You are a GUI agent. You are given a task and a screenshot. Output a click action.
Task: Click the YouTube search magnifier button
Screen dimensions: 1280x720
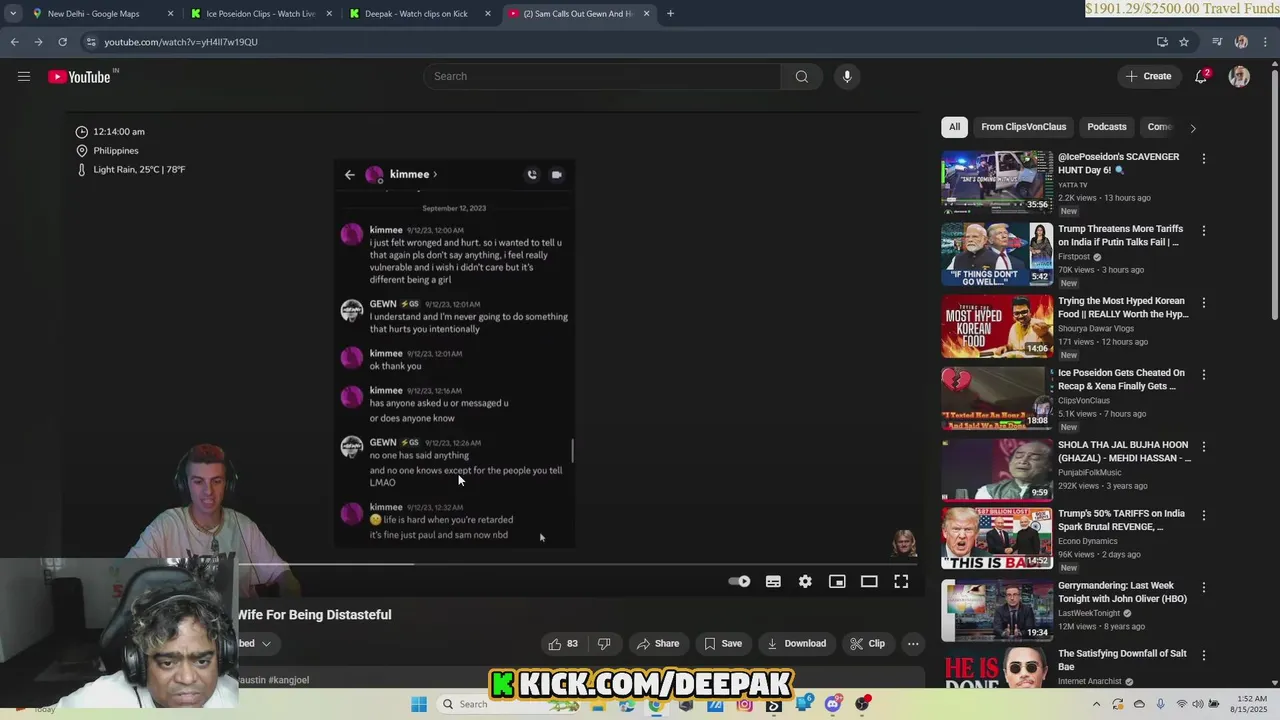point(801,76)
